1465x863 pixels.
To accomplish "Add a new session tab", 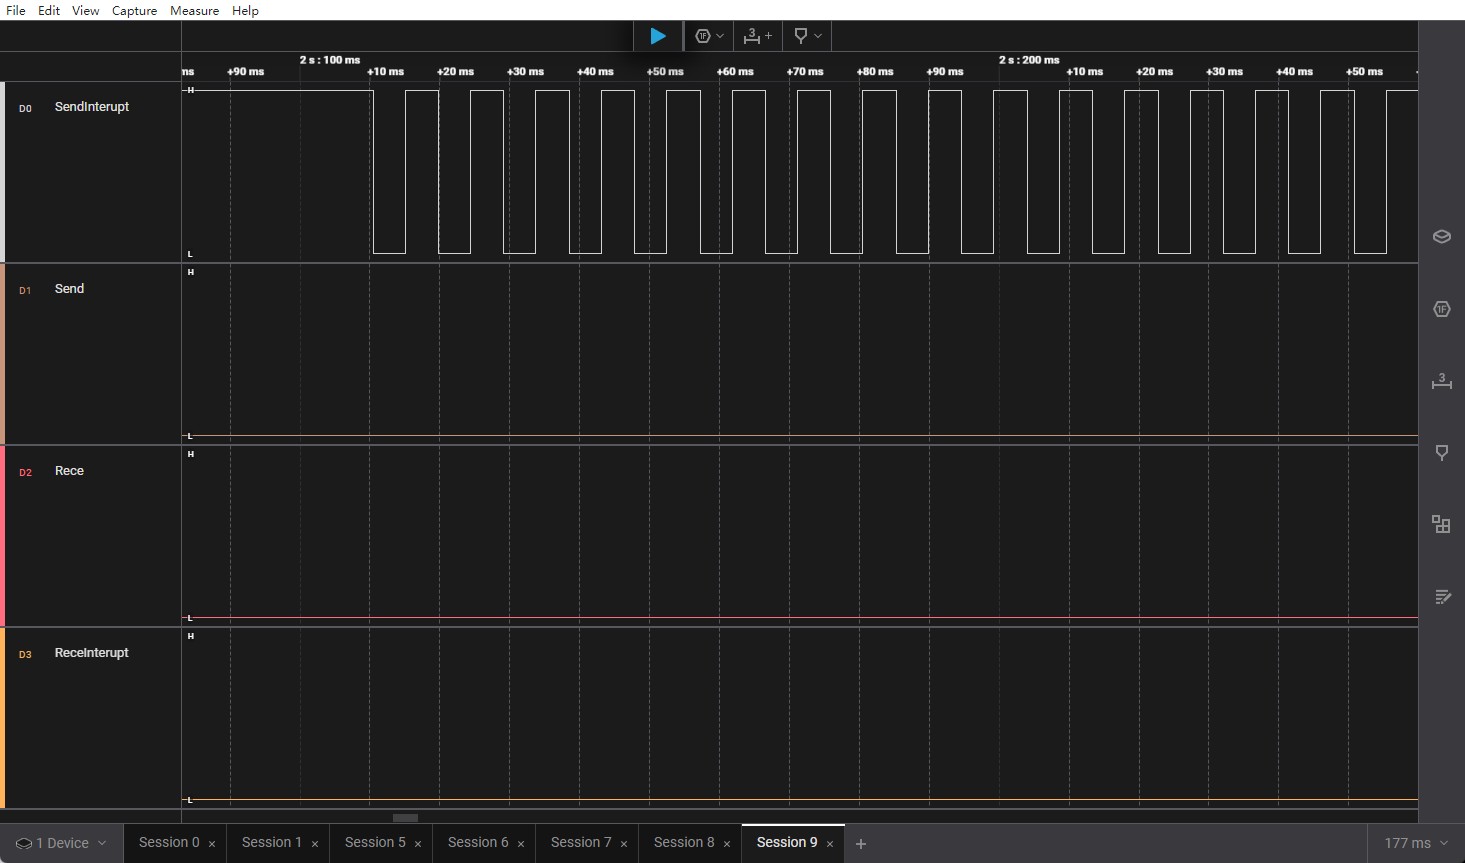I will (x=860, y=844).
